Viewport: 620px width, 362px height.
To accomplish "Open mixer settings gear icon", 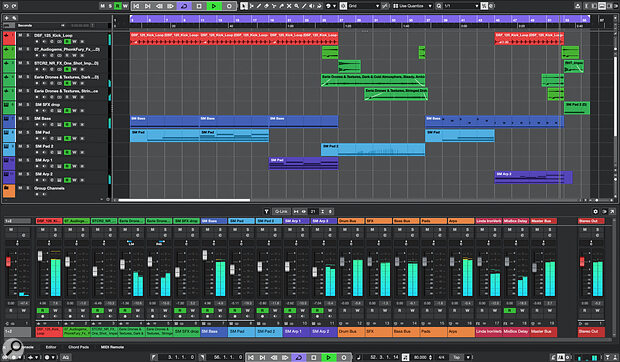I will coord(595,211).
